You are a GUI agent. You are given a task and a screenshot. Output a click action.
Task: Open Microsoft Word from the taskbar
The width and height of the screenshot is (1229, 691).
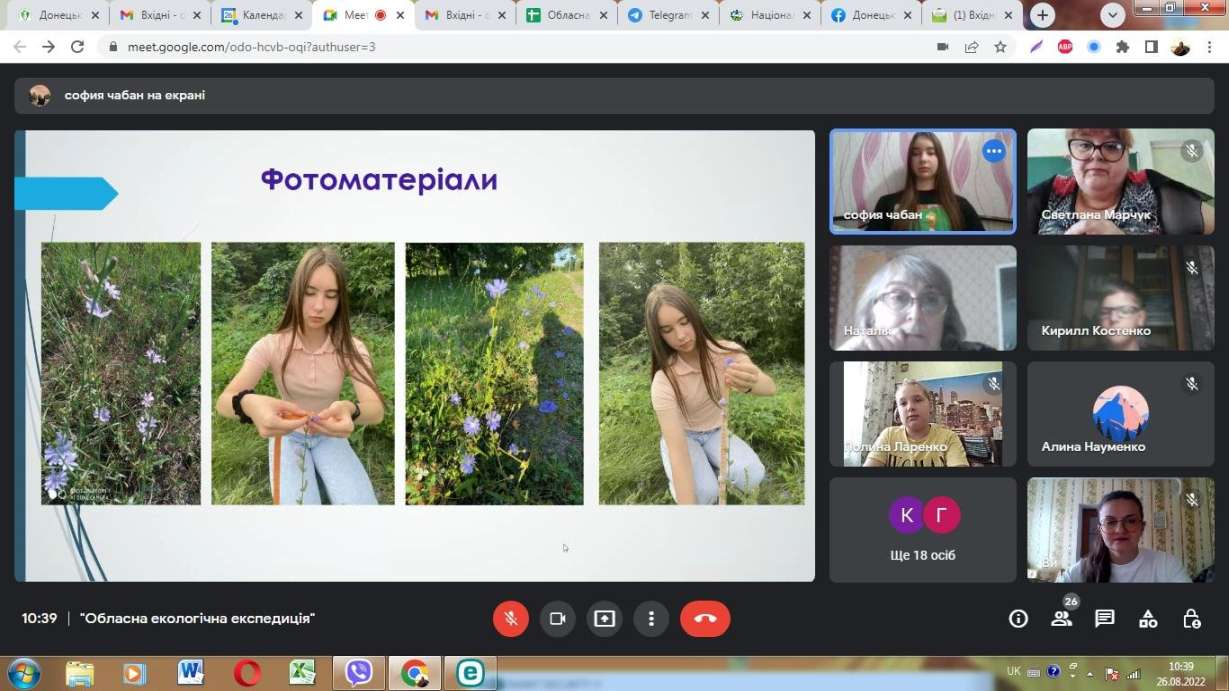(190, 673)
